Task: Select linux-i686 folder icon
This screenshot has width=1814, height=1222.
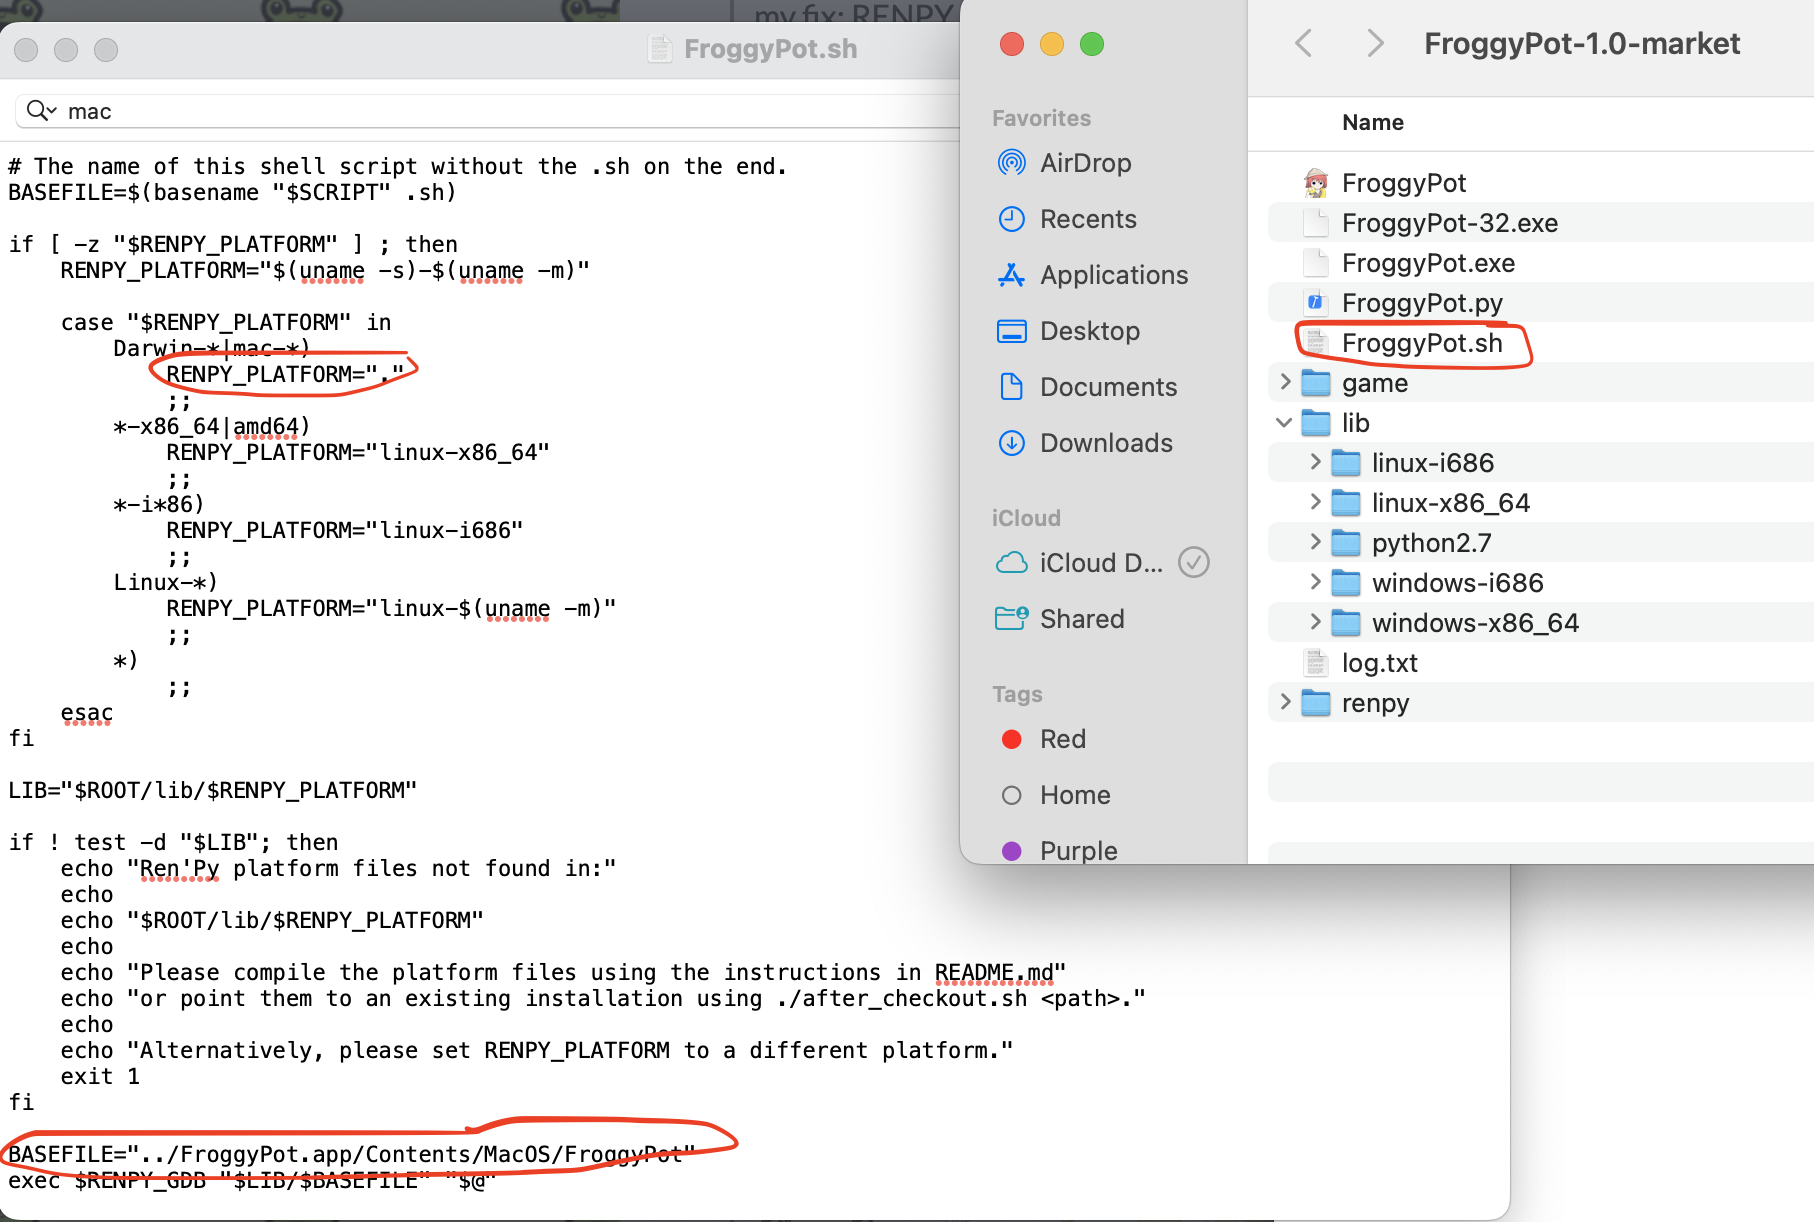Action: point(1346,463)
